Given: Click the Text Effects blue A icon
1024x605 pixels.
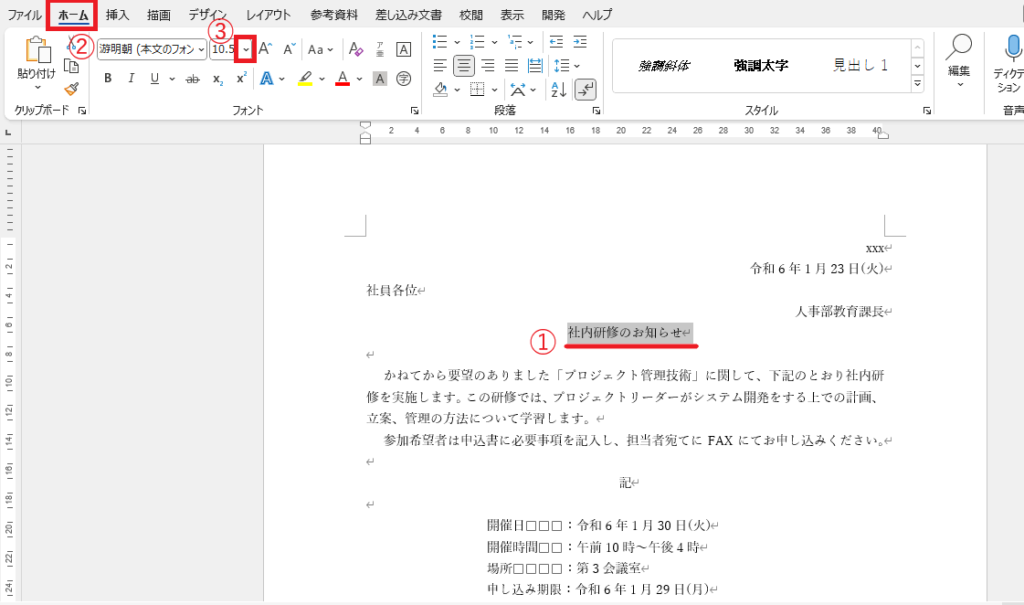Looking at the screenshot, I should coord(266,78).
